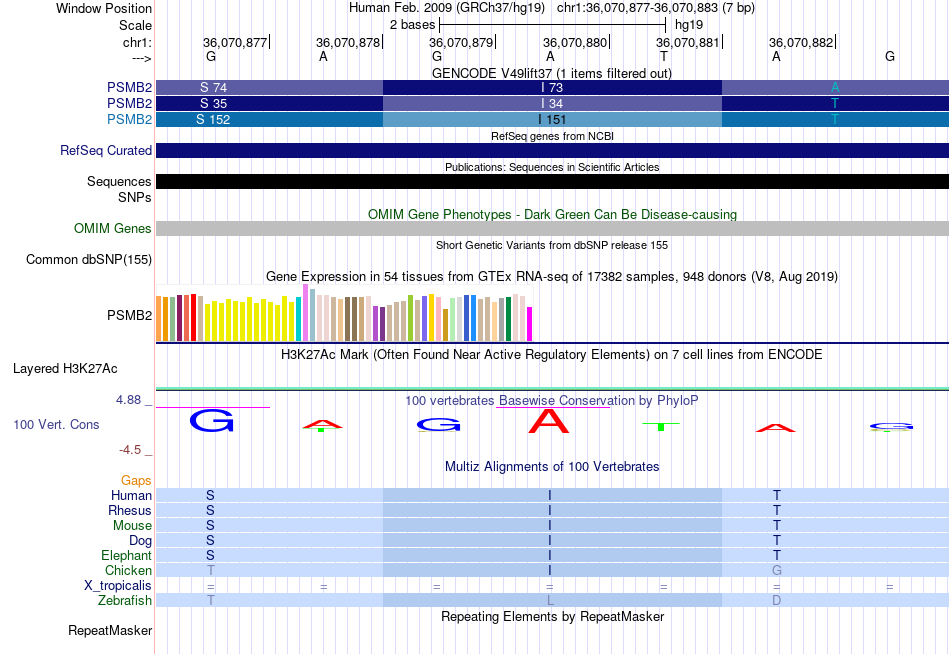Screen dimensions: 950x654
Task: Open the GENCODE V49lift37 track title
Action: (551, 73)
